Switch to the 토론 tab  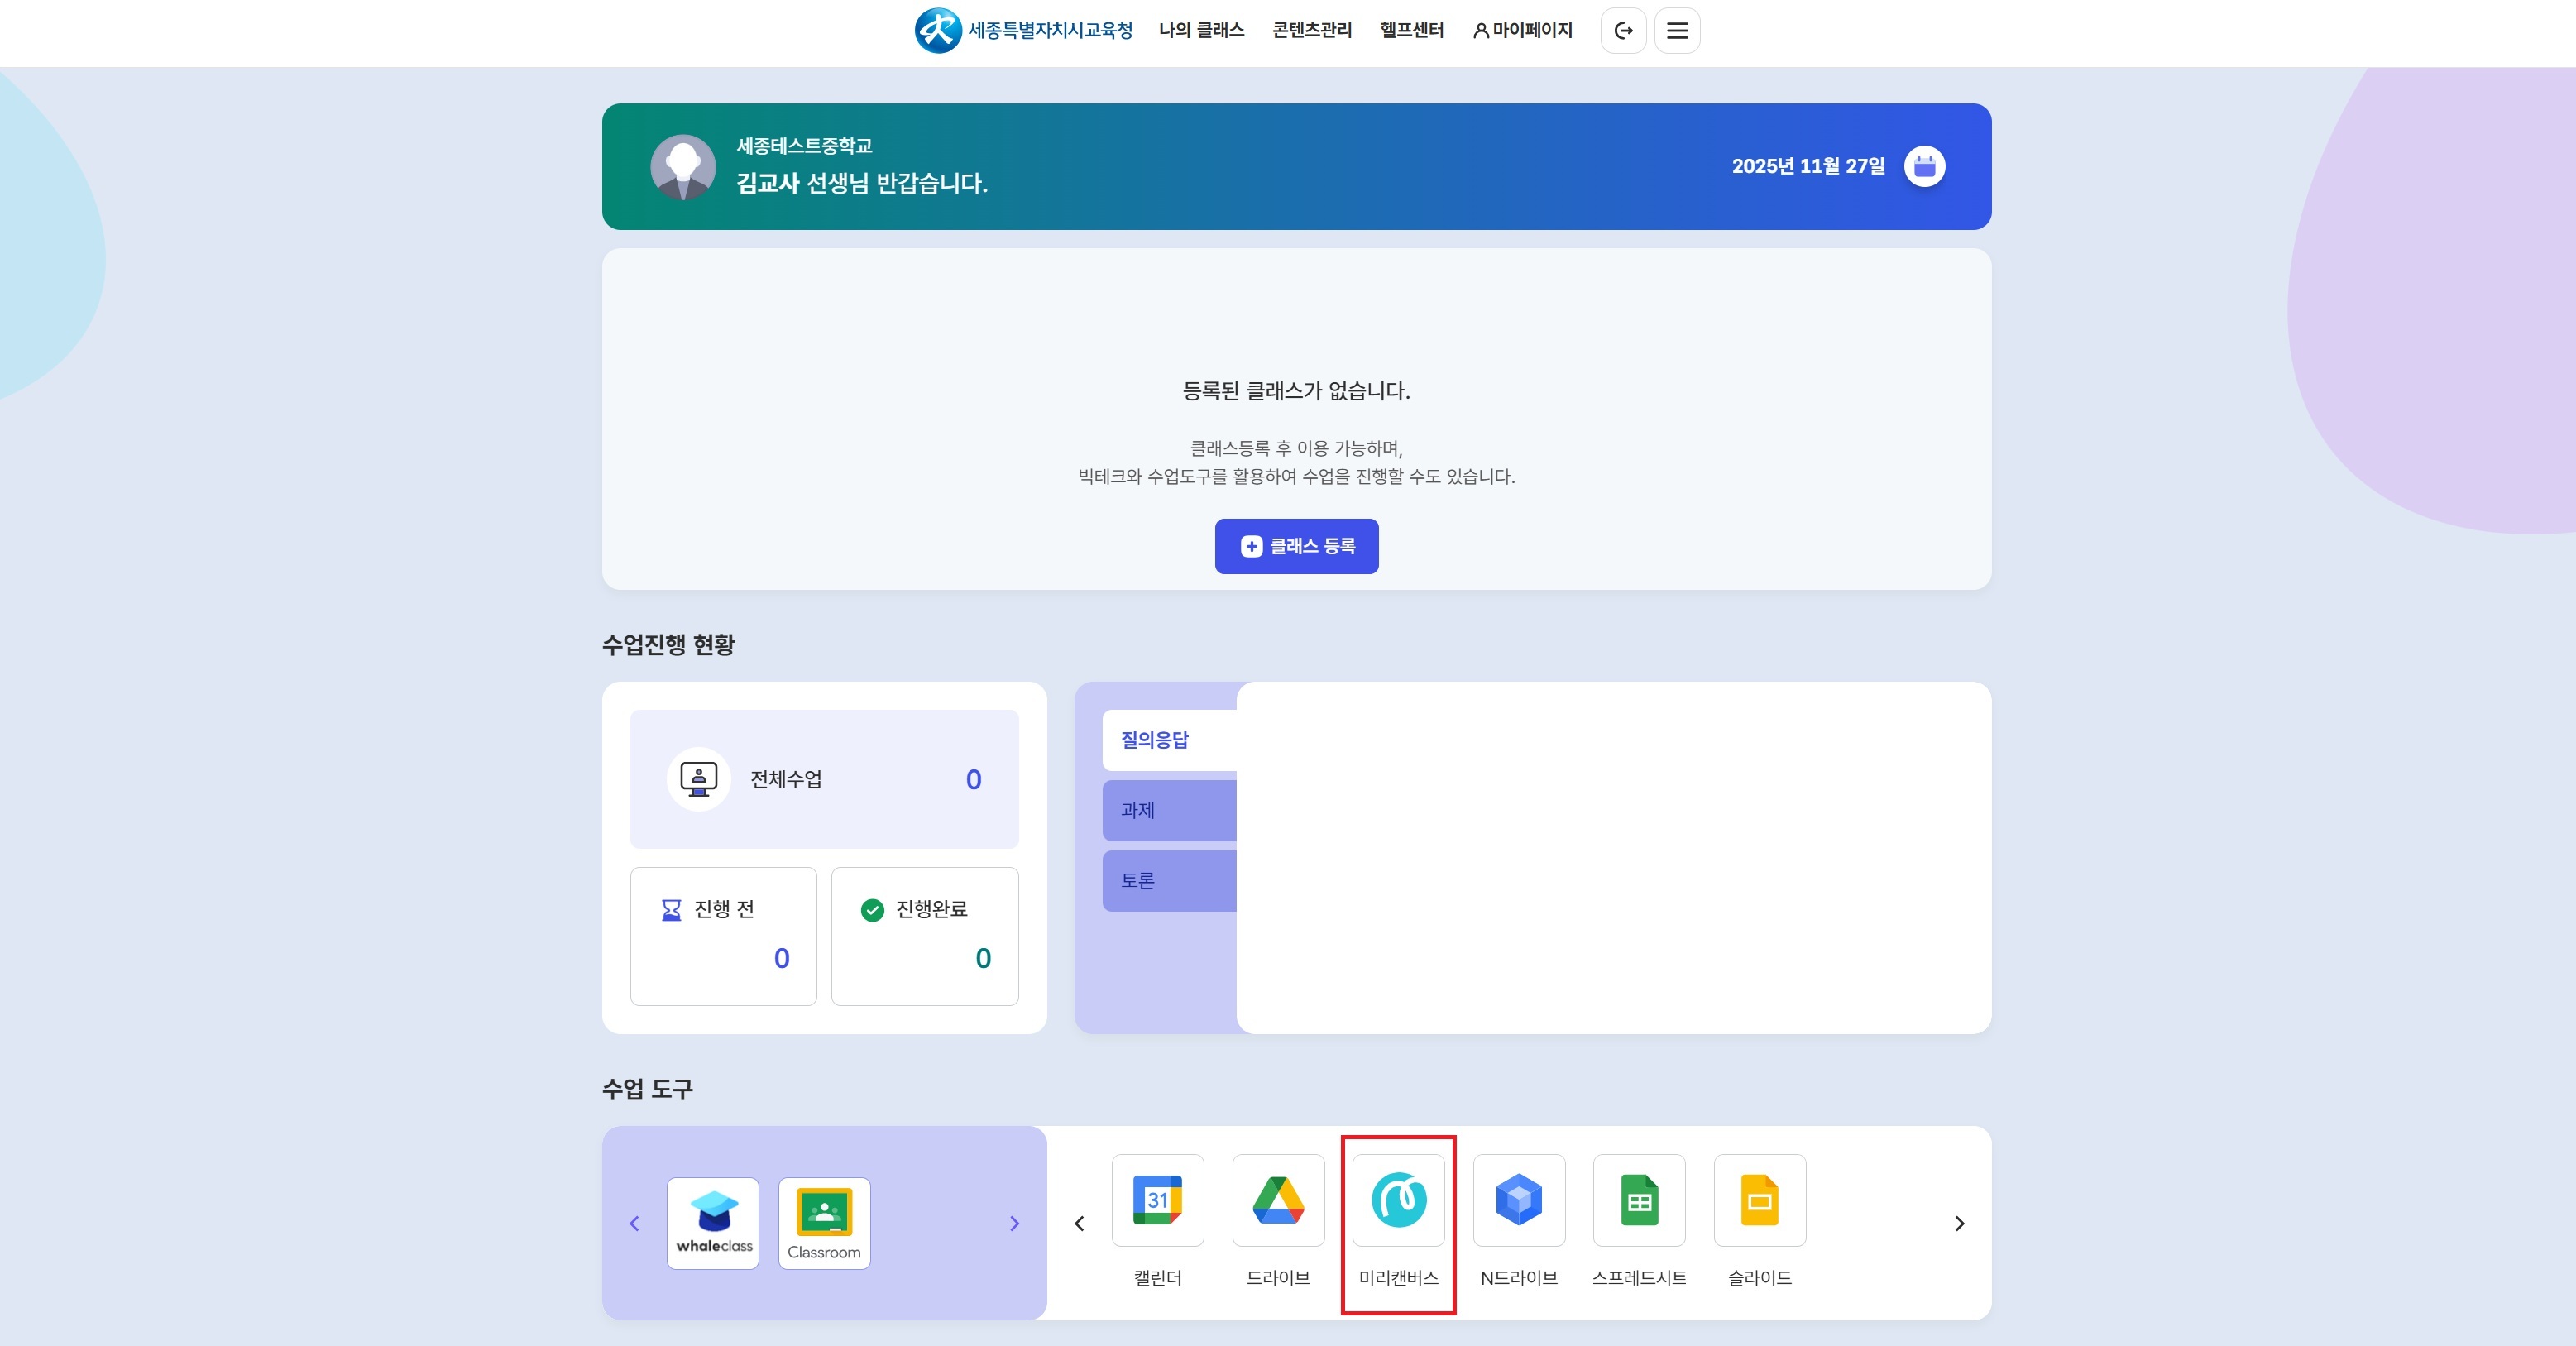point(1169,881)
